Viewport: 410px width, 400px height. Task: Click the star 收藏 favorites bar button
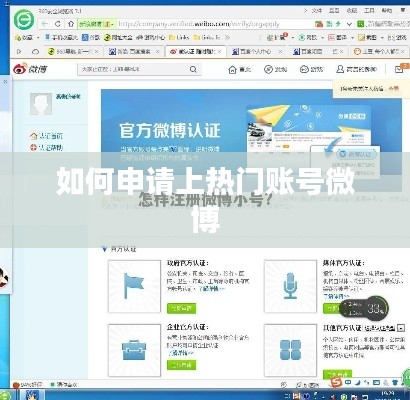23,37
